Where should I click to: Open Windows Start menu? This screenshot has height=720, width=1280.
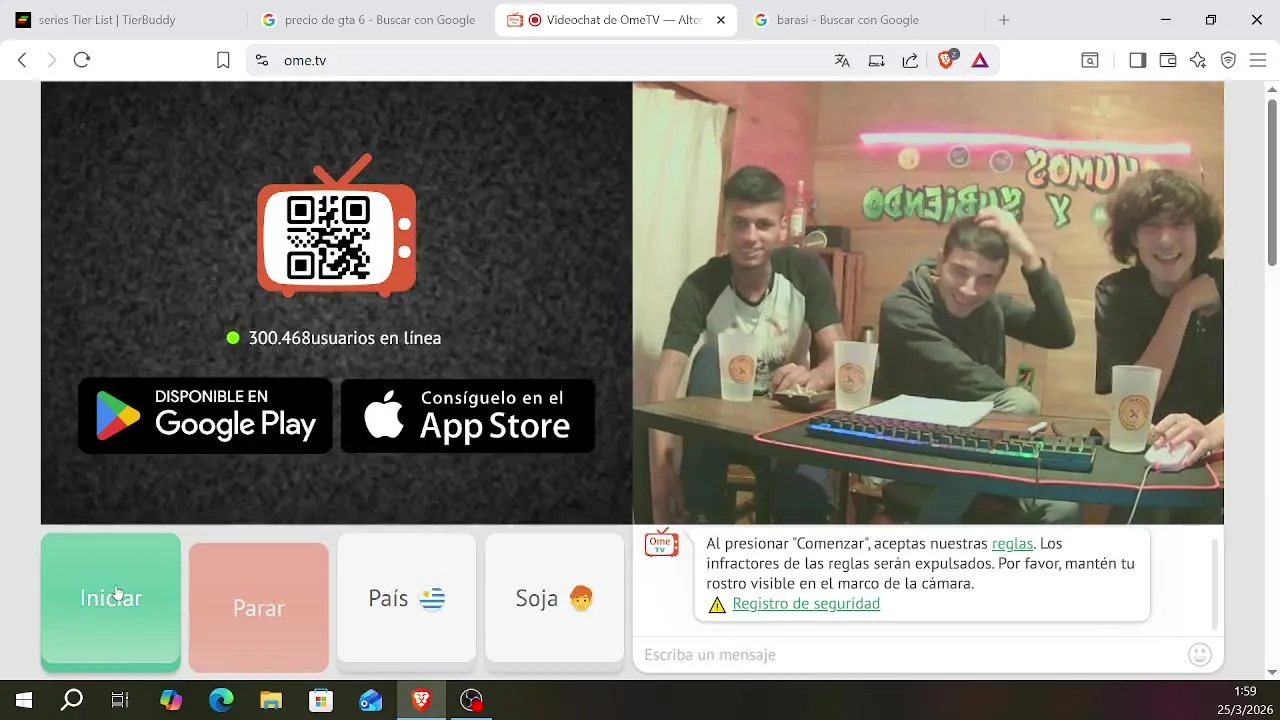click(24, 700)
